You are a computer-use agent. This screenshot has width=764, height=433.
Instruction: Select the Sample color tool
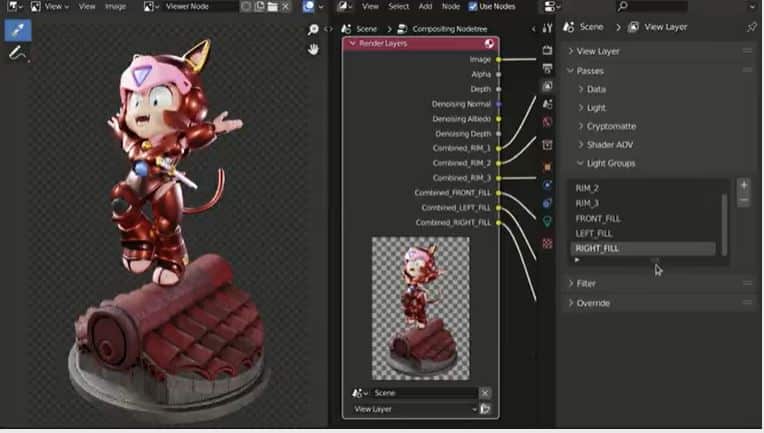[x=18, y=30]
